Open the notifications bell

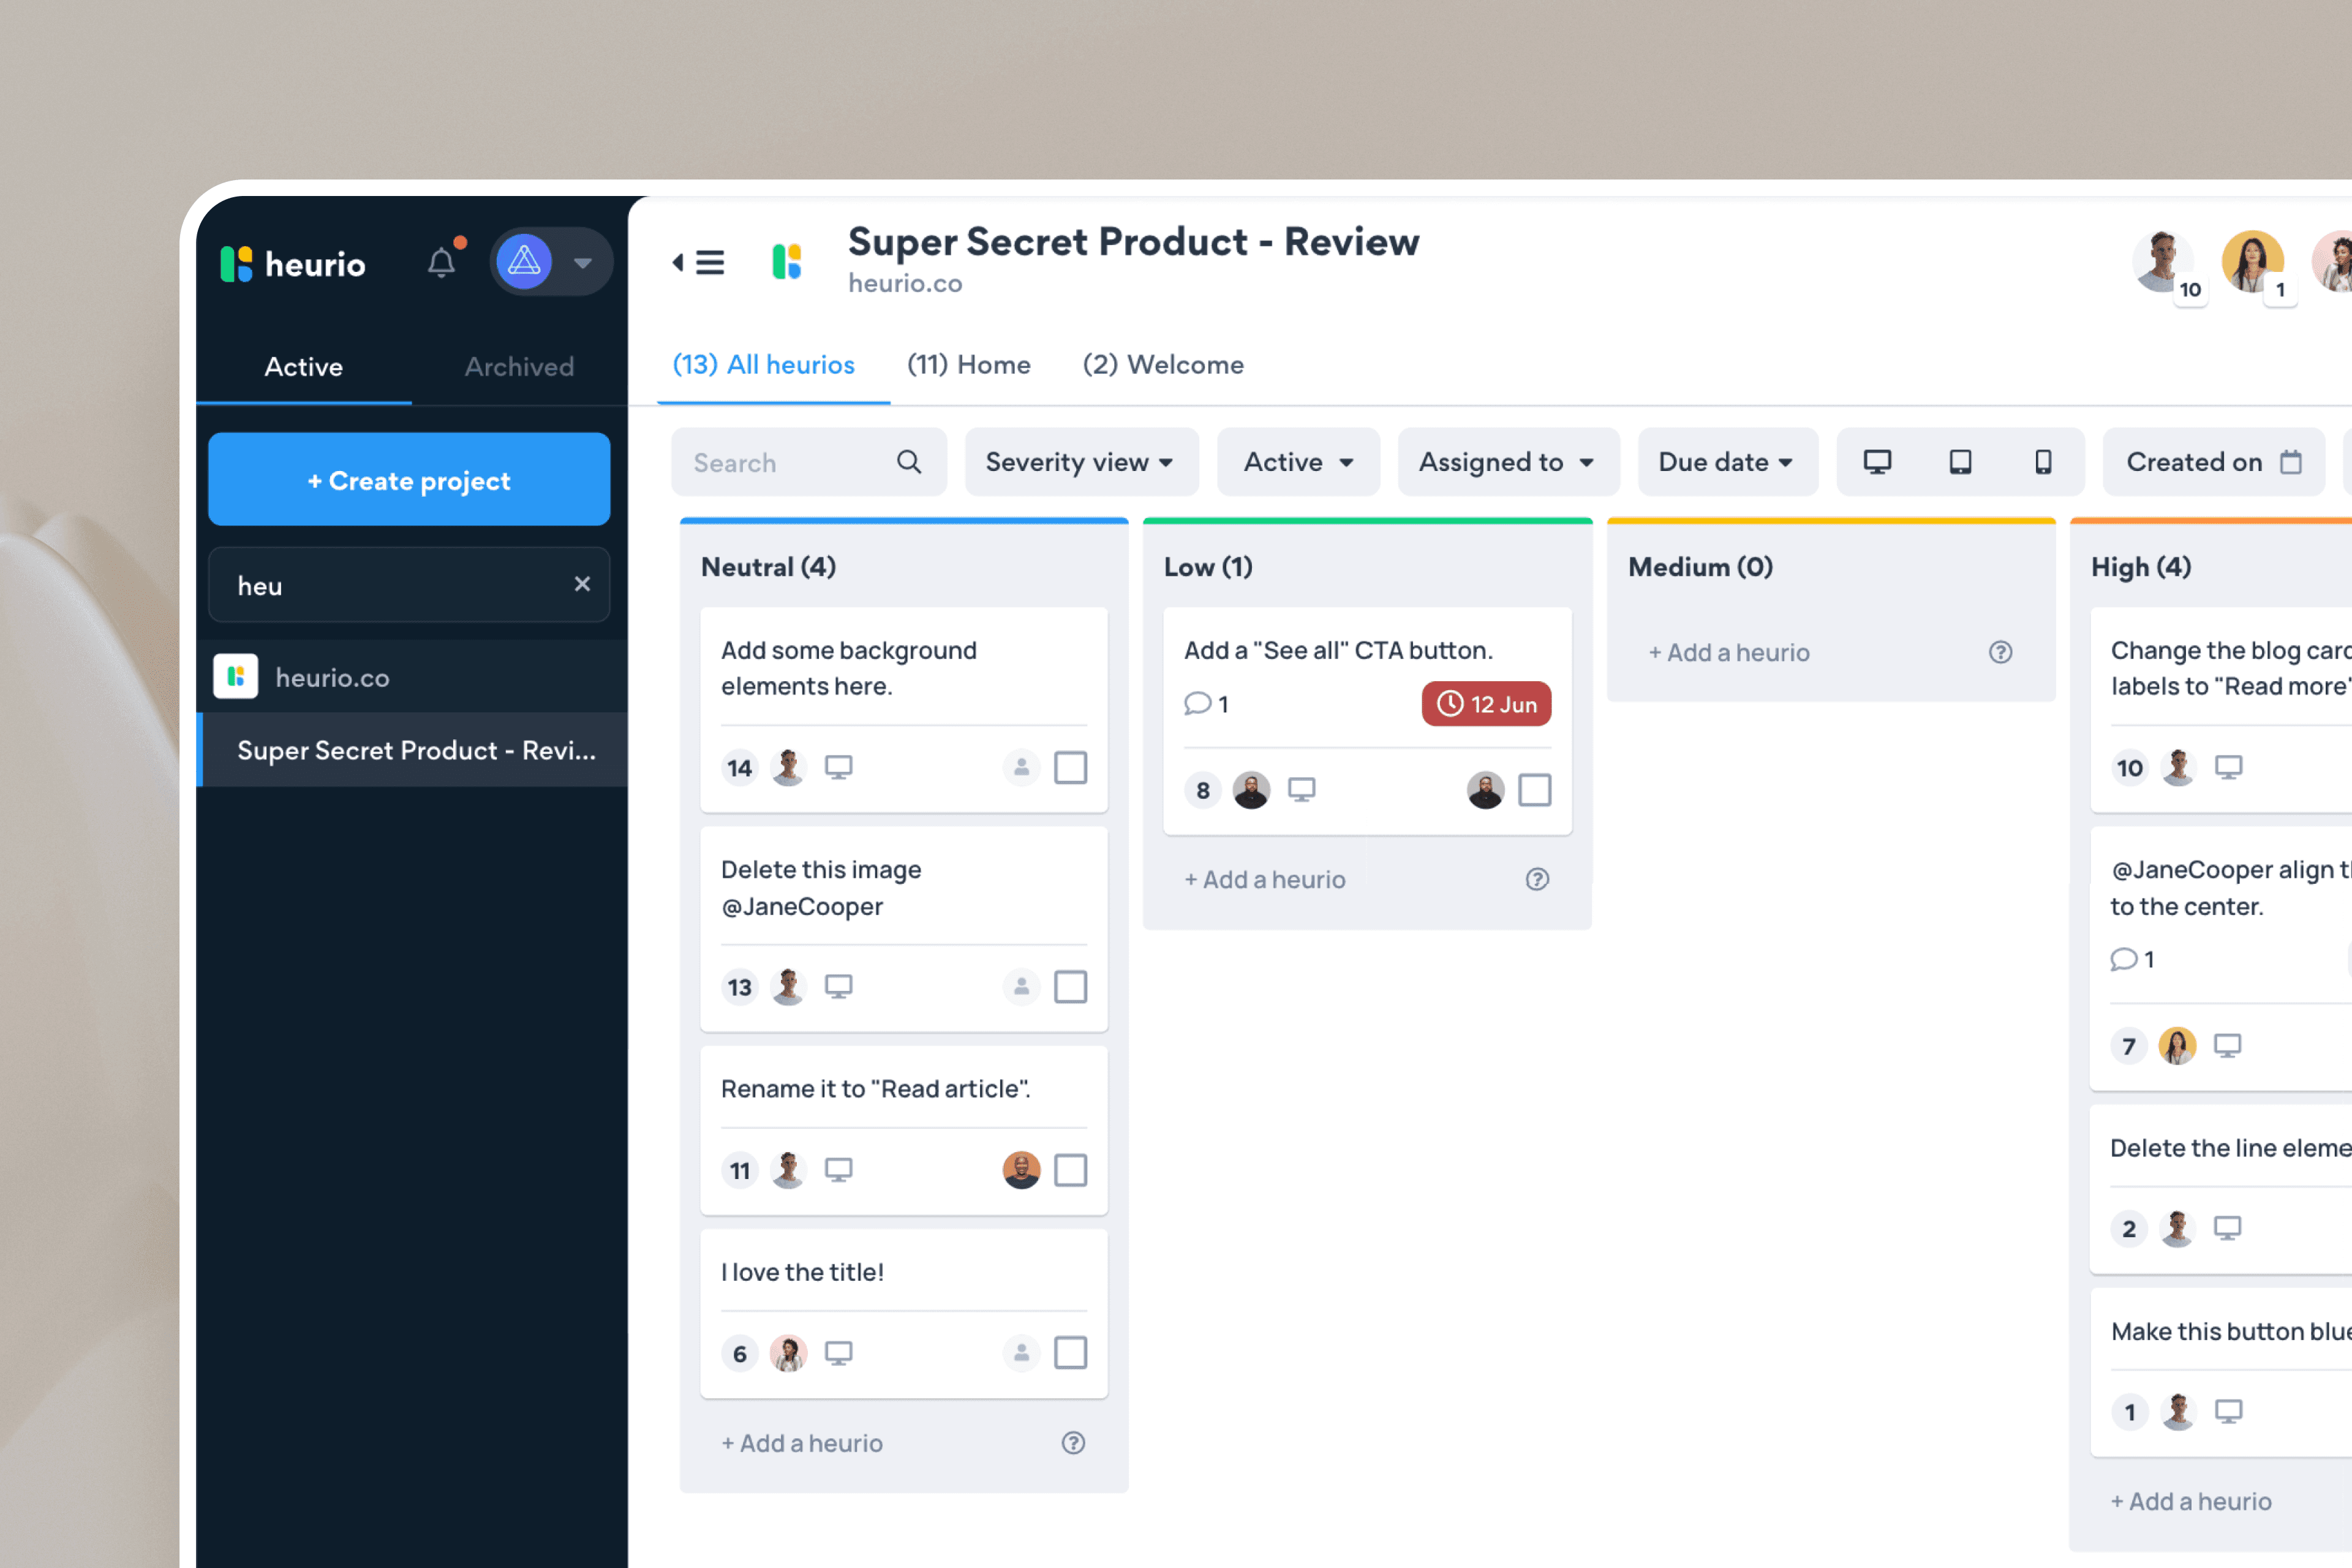coord(441,263)
